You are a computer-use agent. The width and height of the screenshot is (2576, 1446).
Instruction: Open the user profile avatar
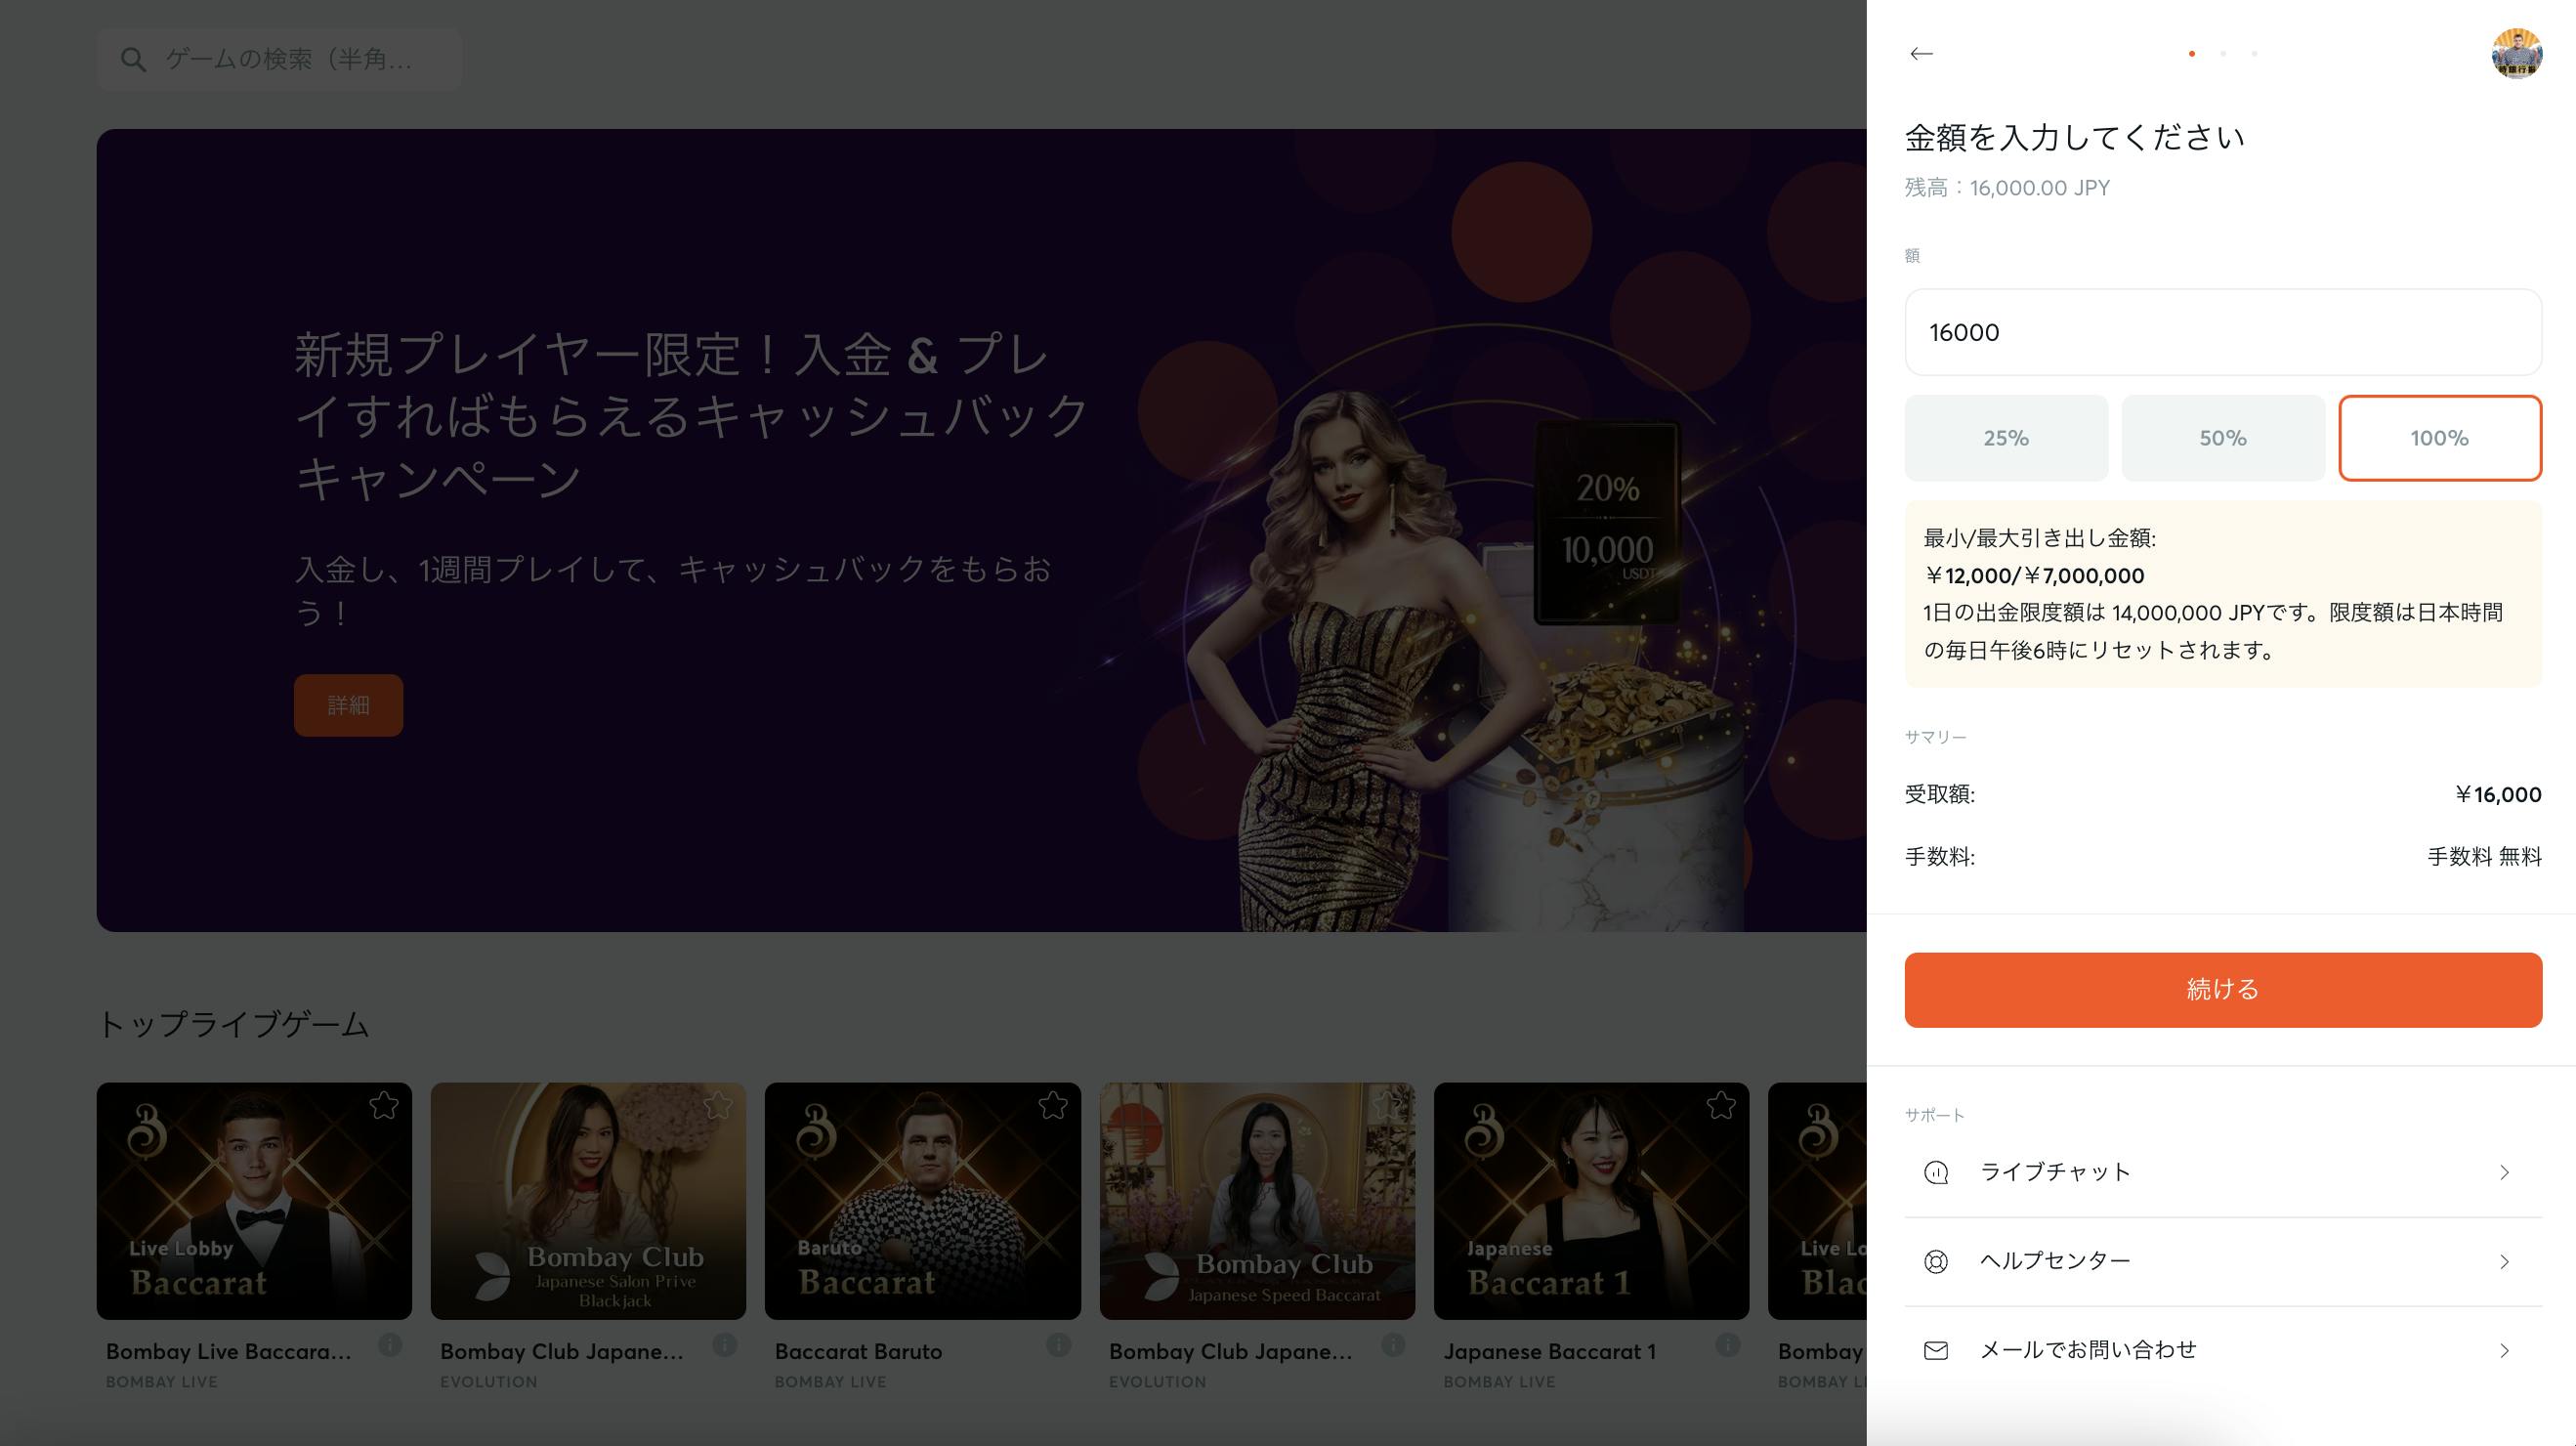[2516, 54]
